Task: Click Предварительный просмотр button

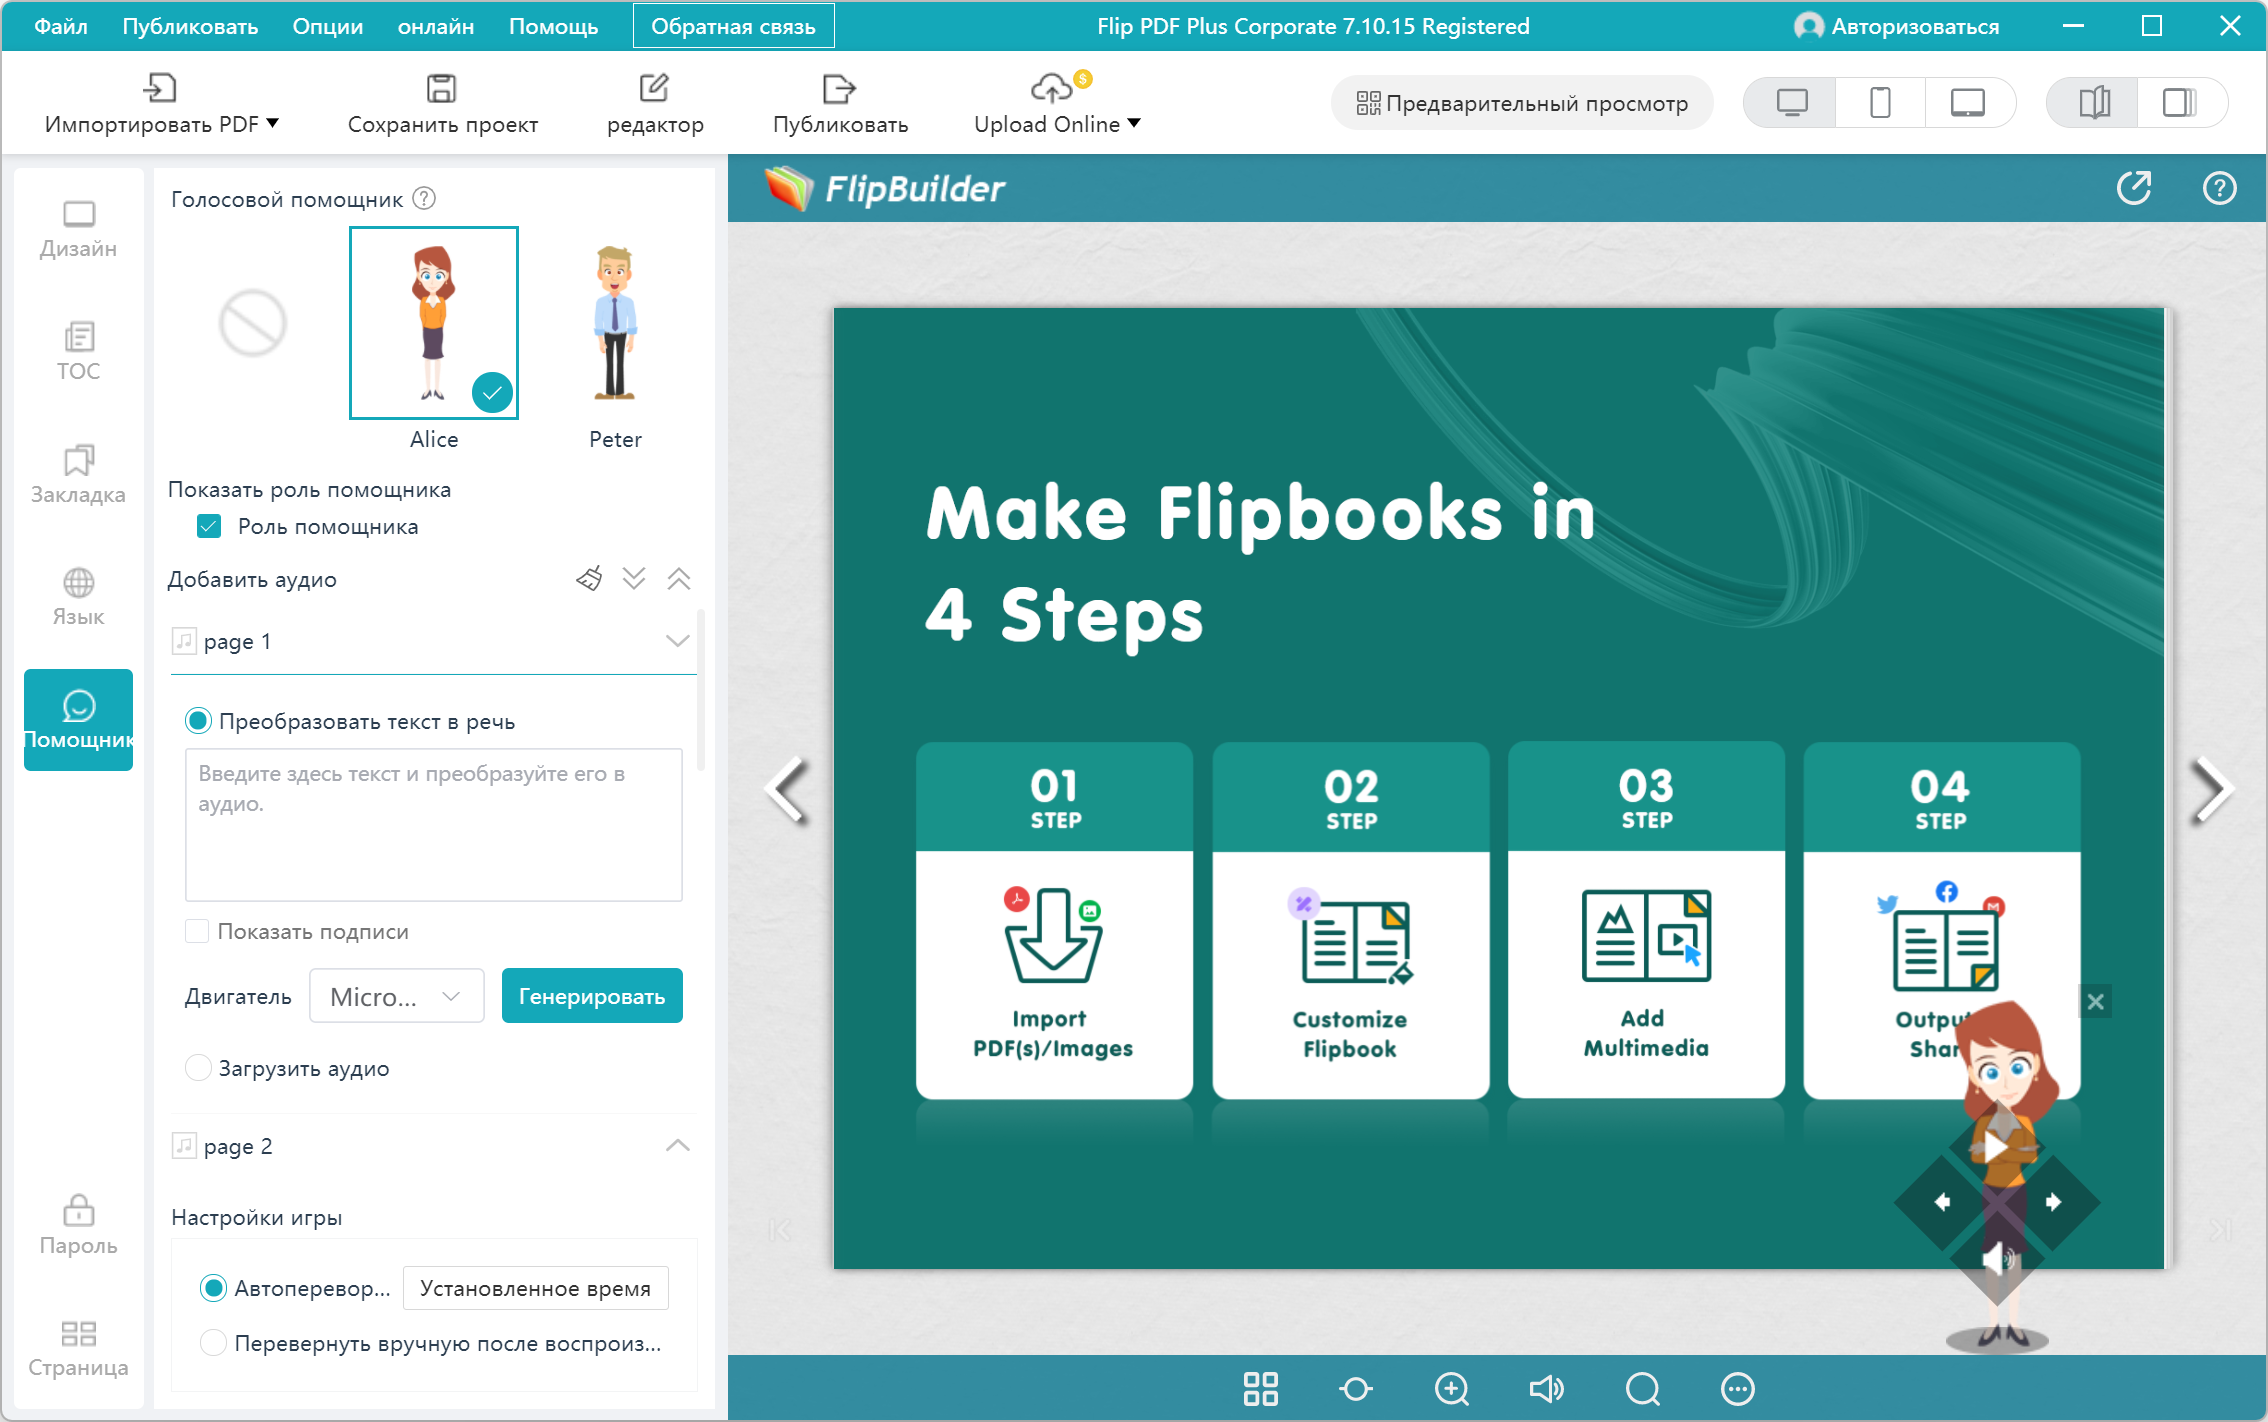Action: coord(1521,103)
